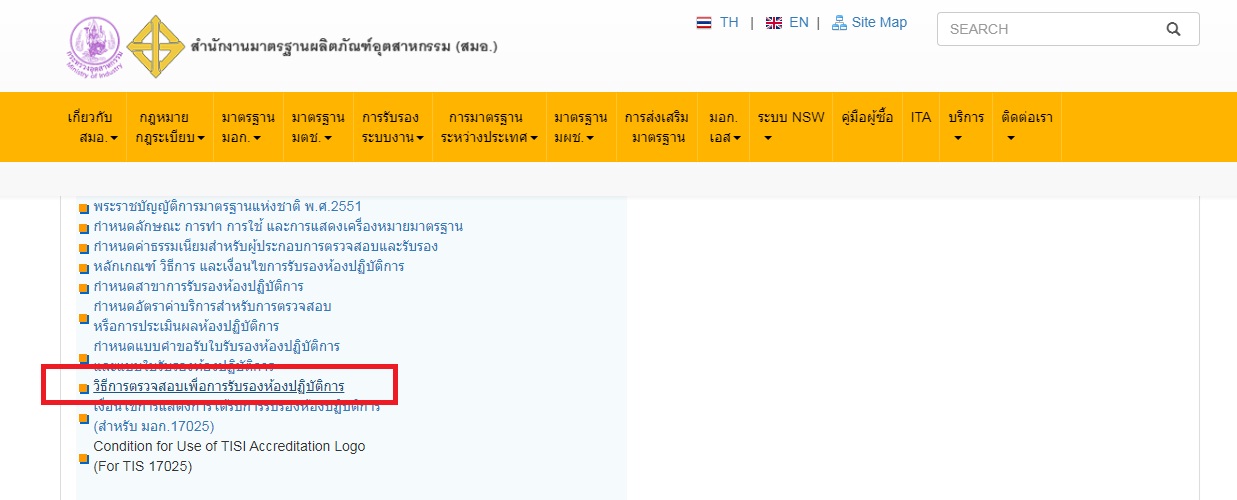The height and width of the screenshot is (500, 1237).
Task: Open Condition for Use of TISI Accreditation Logo
Action: point(229,446)
